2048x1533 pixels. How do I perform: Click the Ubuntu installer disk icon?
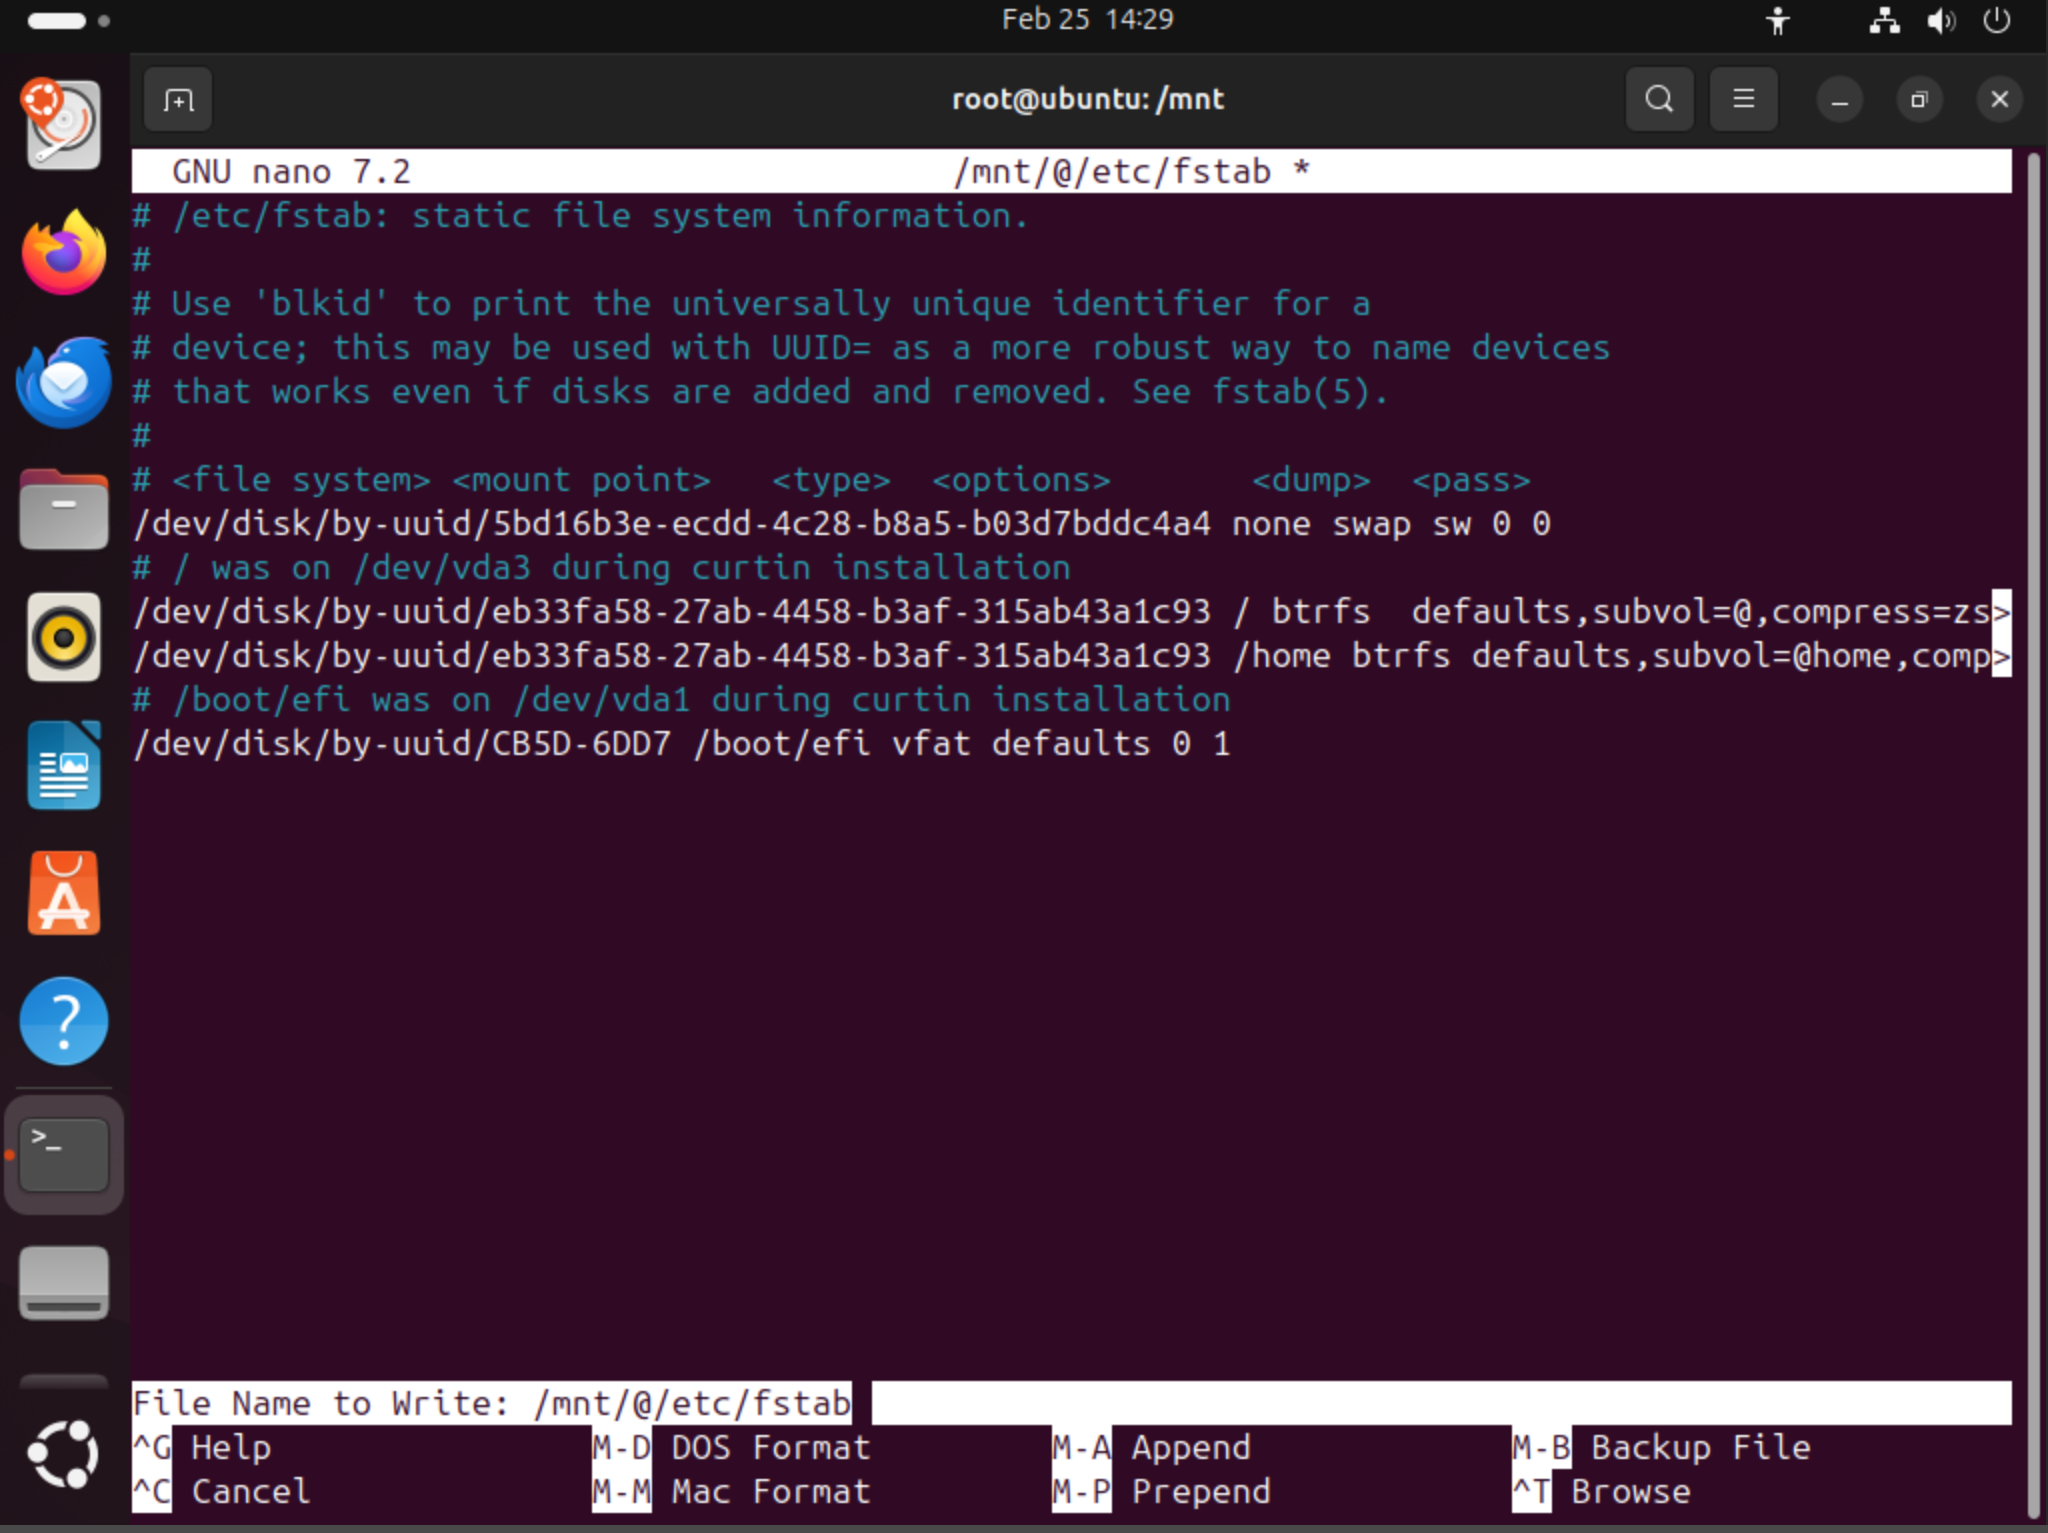click(x=64, y=125)
